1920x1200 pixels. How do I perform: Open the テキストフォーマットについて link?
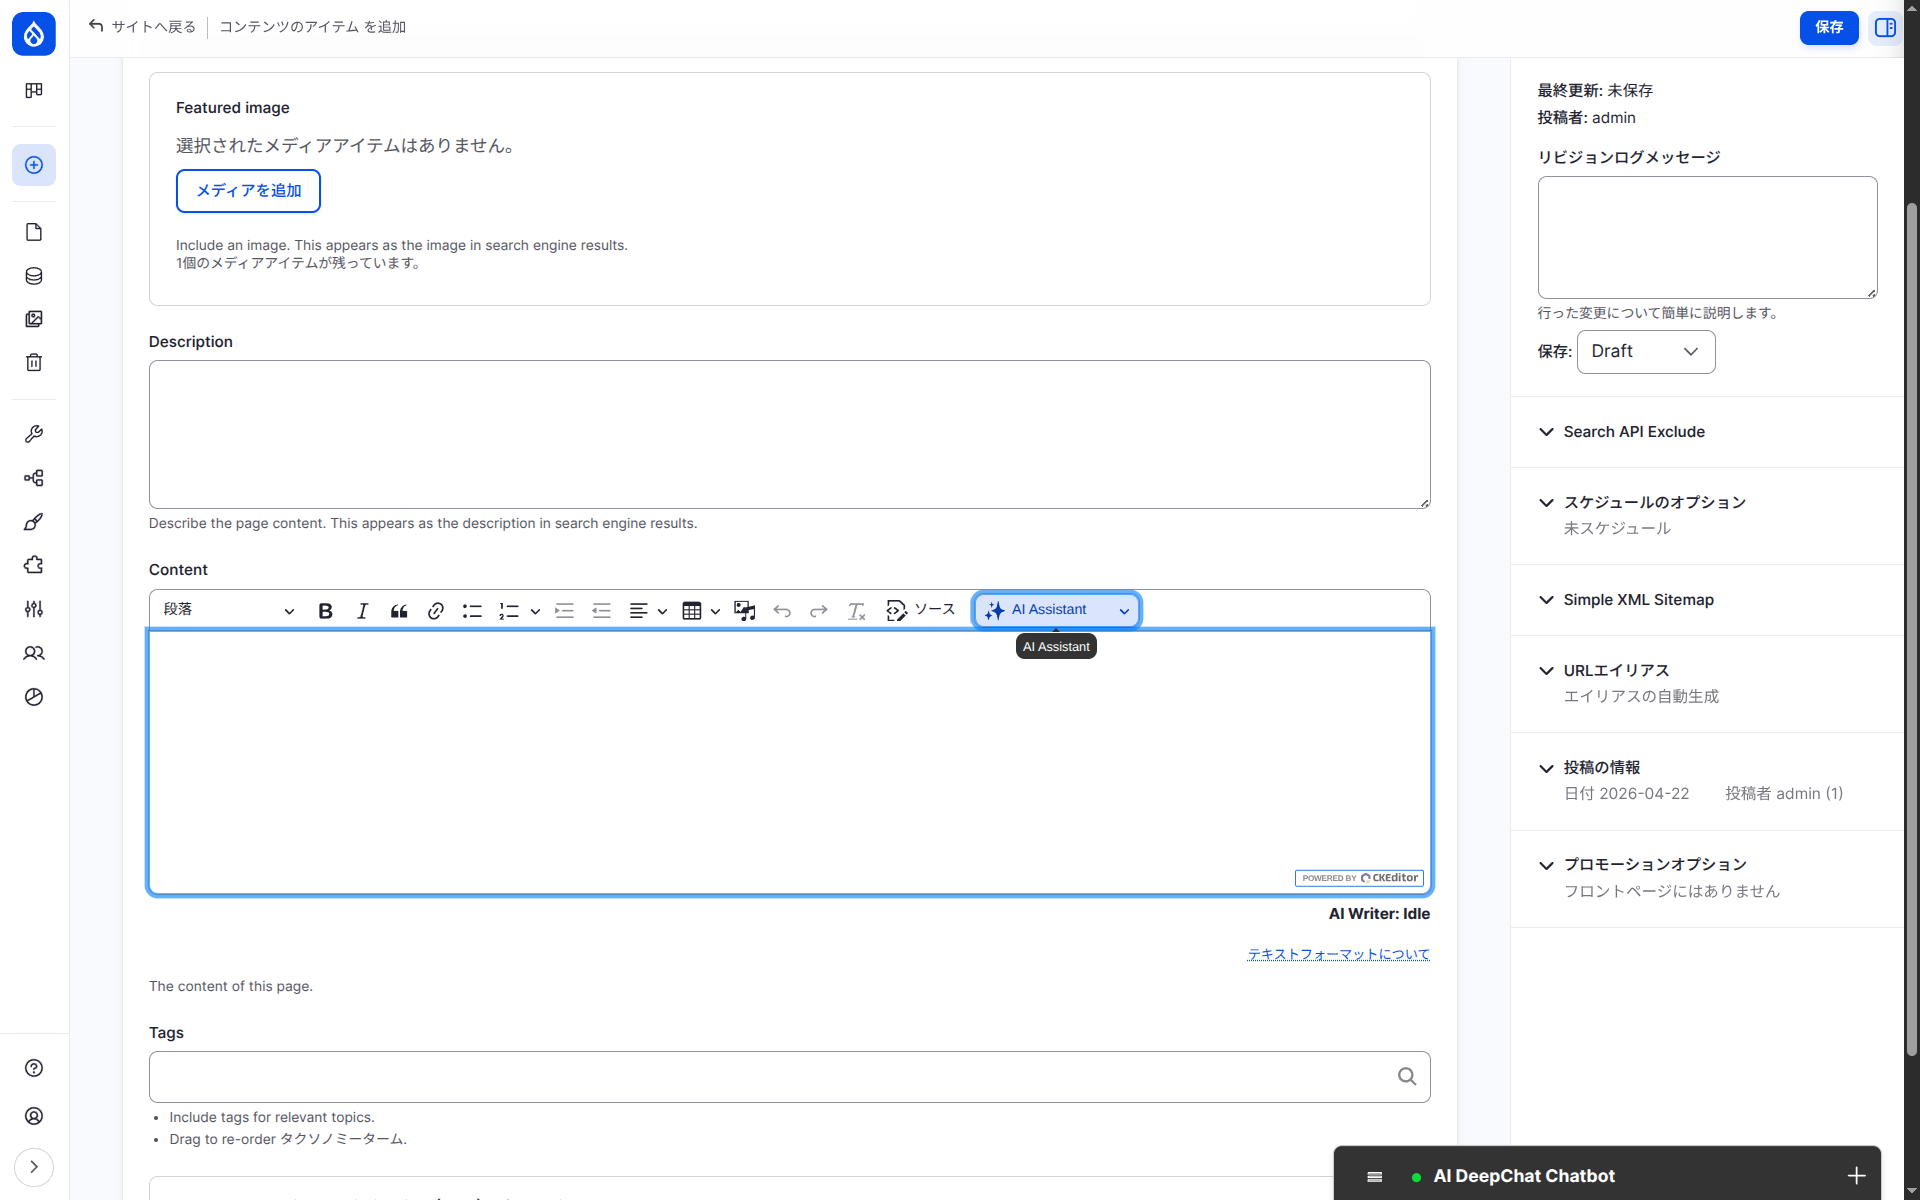point(1338,954)
